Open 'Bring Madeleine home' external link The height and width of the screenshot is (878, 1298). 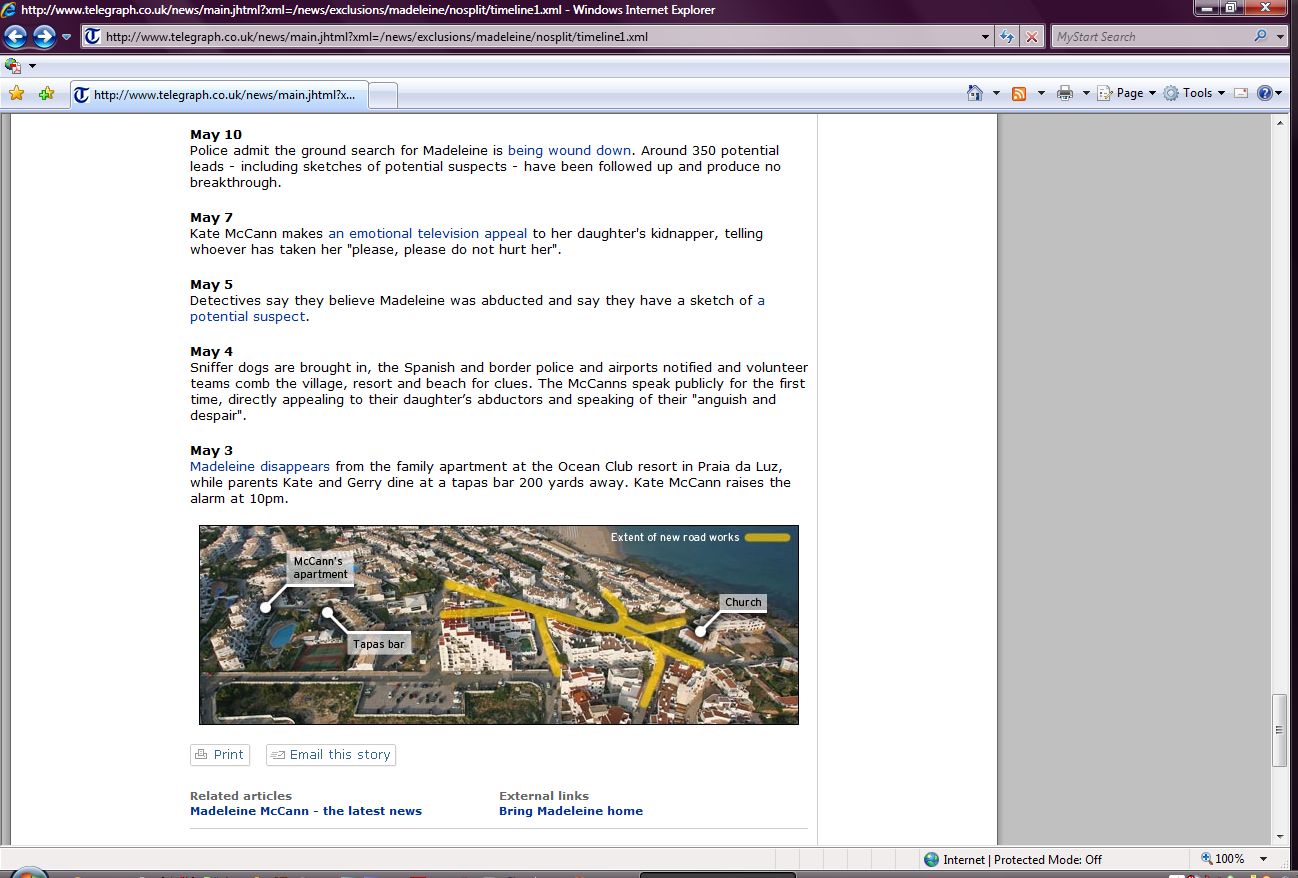570,811
